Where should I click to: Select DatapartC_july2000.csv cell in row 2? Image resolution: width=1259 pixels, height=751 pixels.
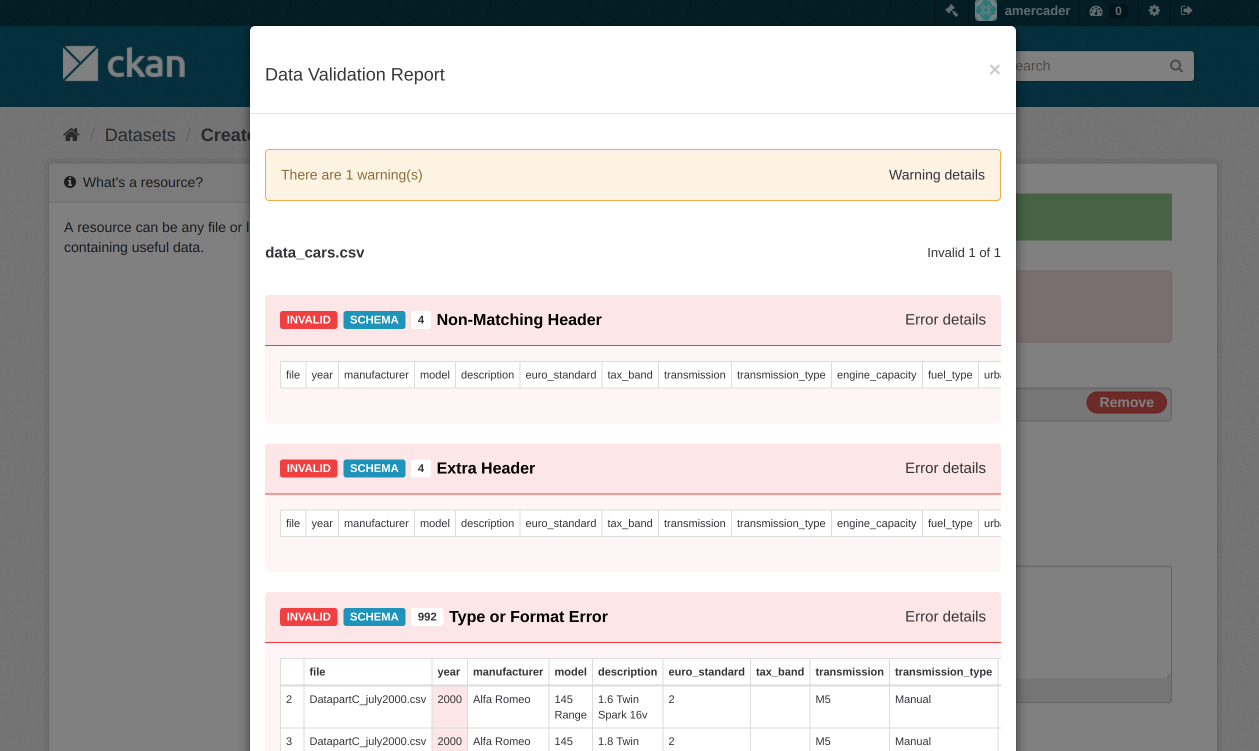click(x=368, y=707)
